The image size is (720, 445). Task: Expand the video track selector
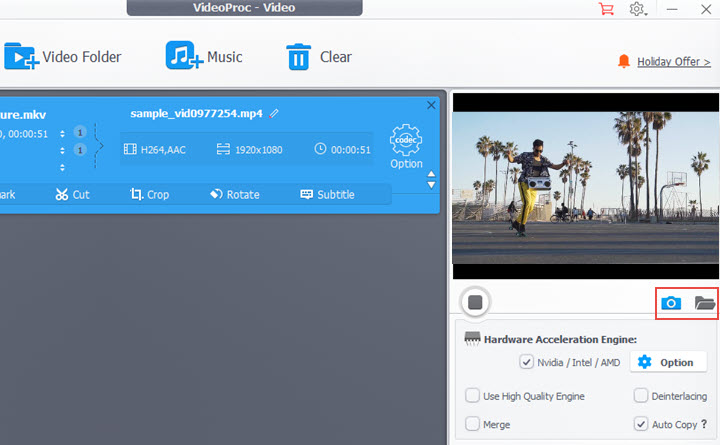(62, 134)
